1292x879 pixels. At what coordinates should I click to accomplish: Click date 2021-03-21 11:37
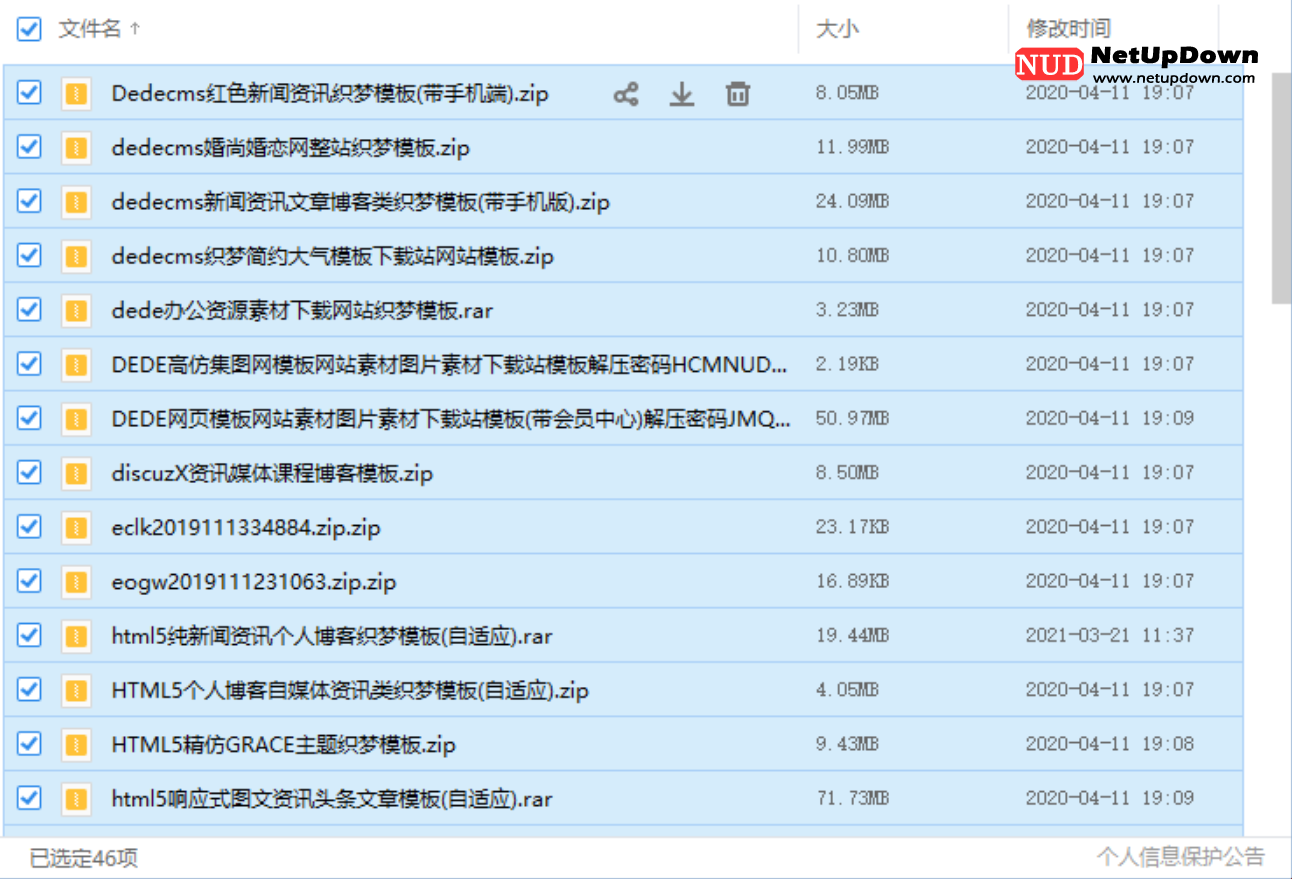click(x=1110, y=635)
